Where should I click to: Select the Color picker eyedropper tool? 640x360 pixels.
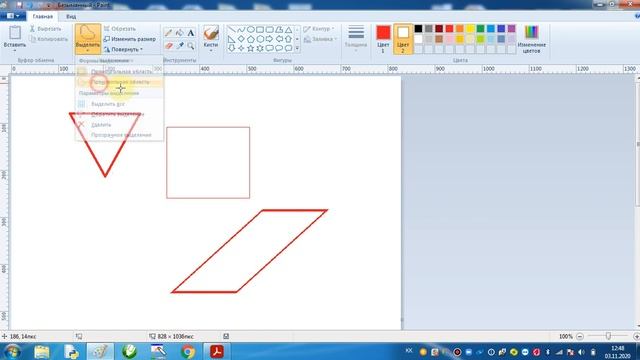click(x=180, y=45)
